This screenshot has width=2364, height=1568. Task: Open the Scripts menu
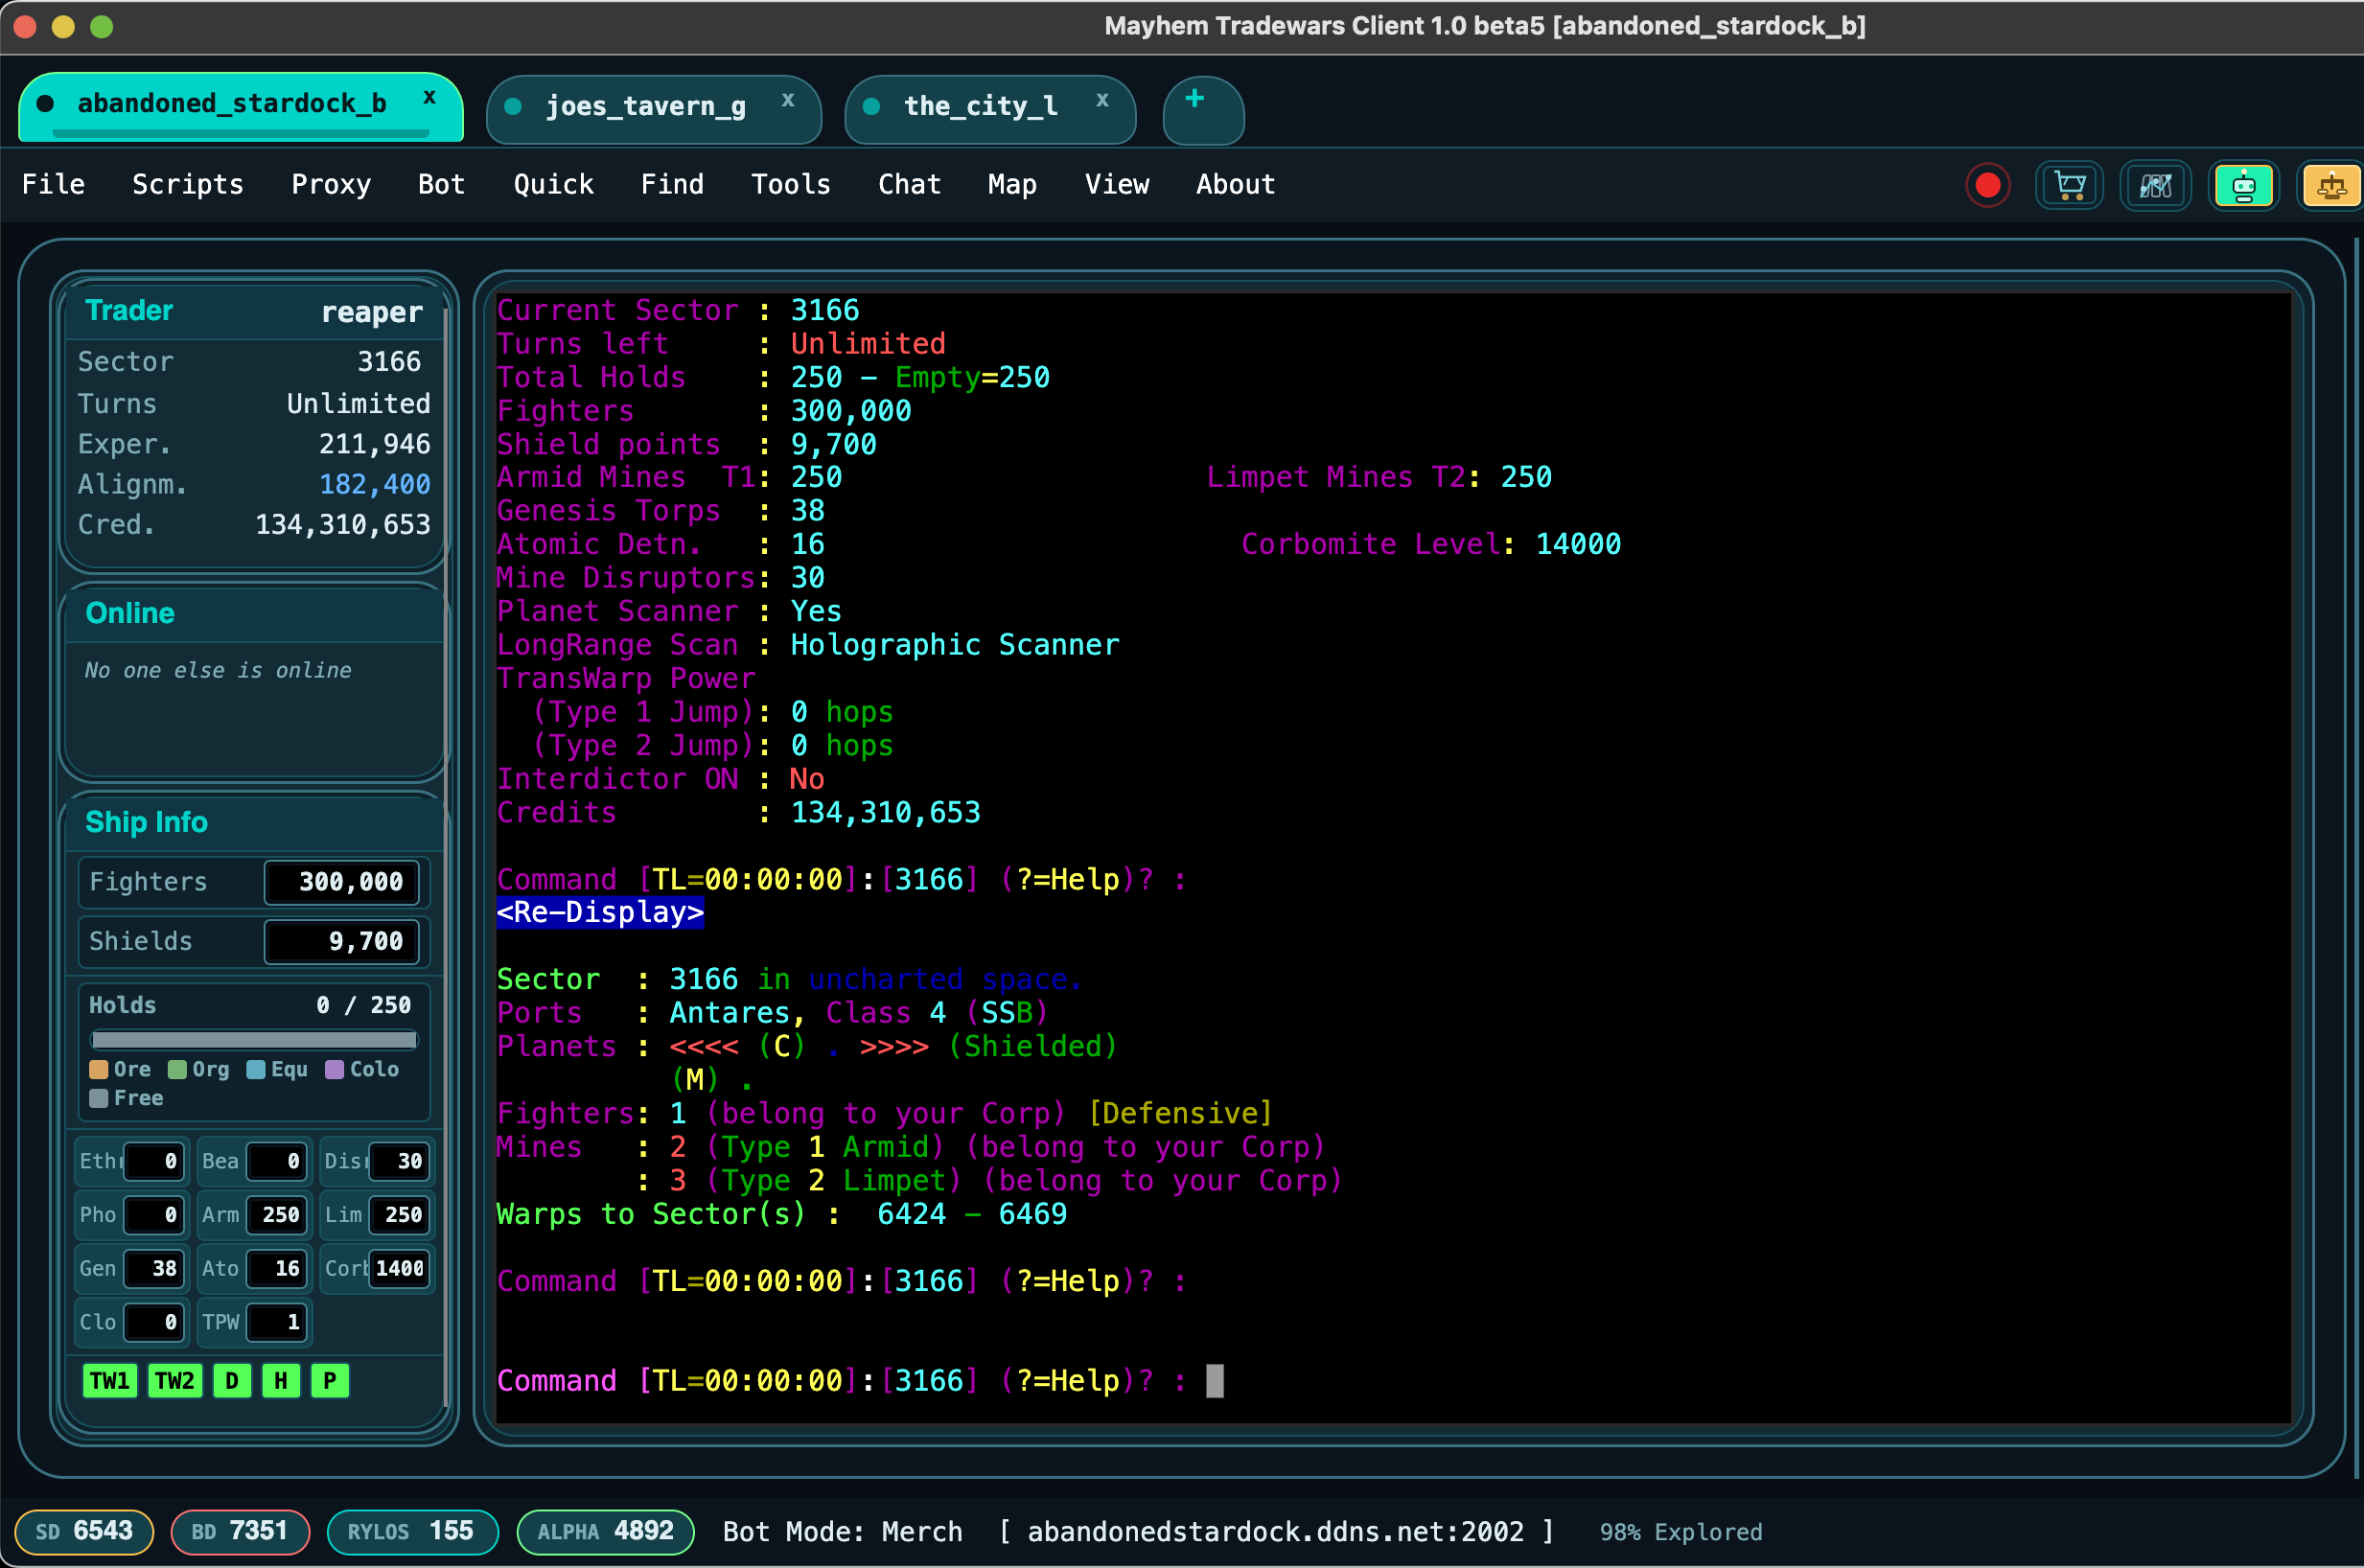tap(188, 184)
